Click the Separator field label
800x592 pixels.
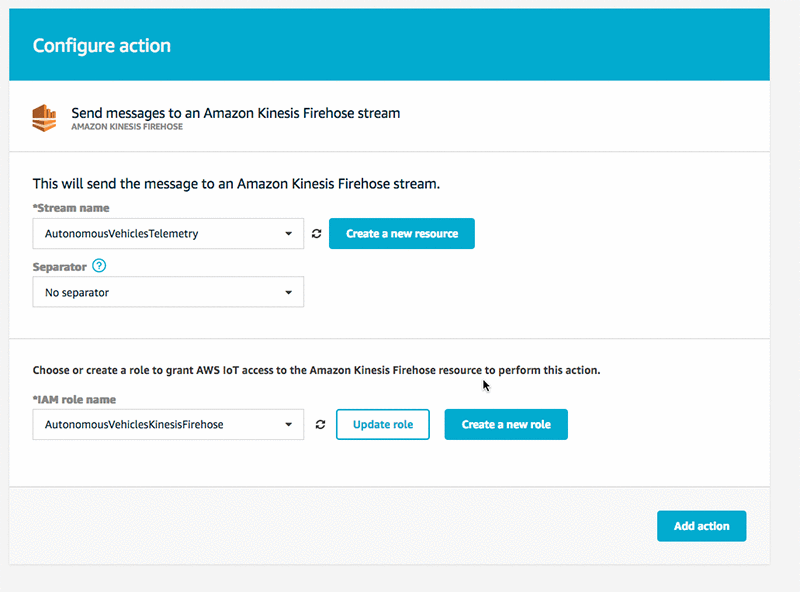(60, 266)
